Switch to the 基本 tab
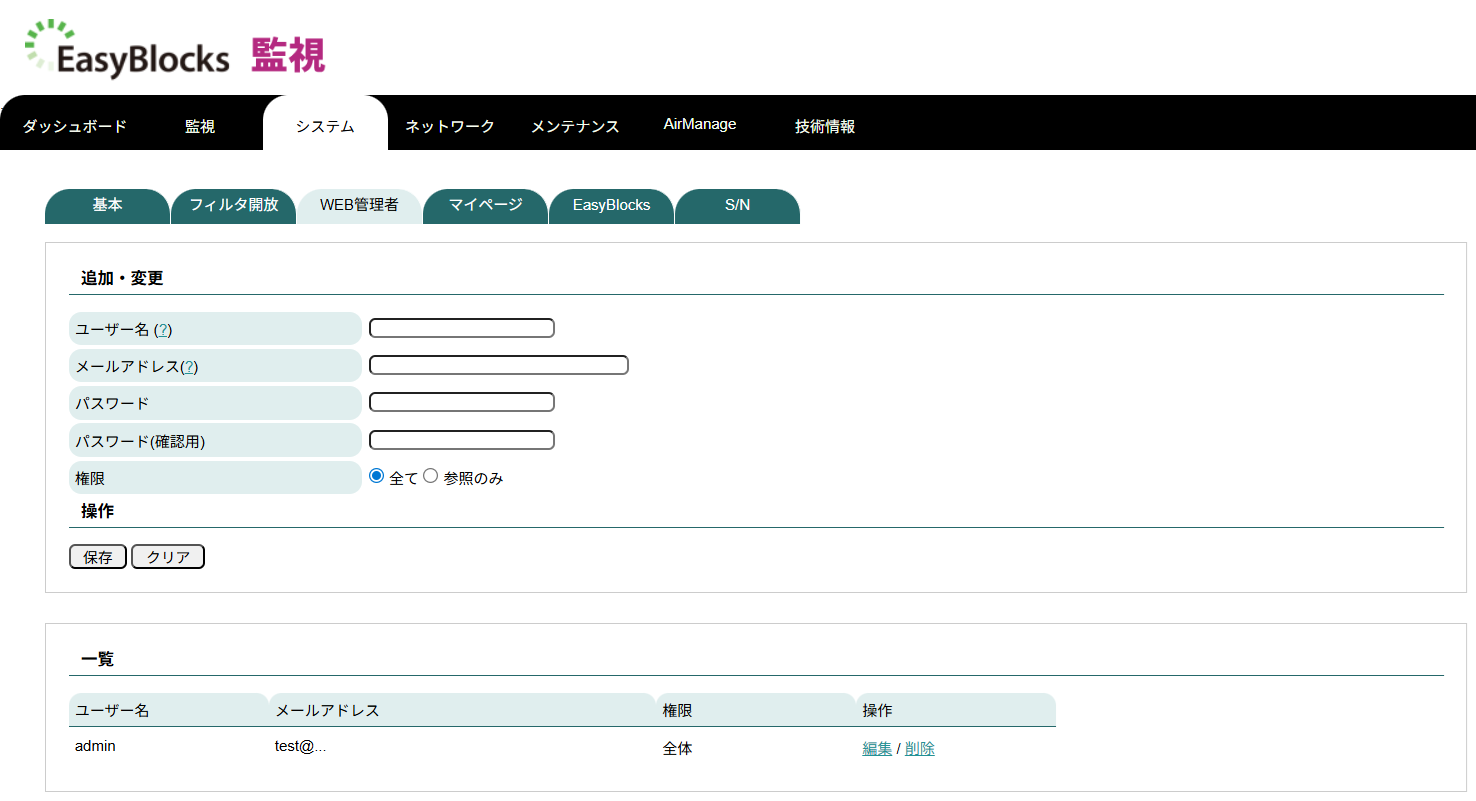The width and height of the screenshot is (1476, 801). coord(106,206)
